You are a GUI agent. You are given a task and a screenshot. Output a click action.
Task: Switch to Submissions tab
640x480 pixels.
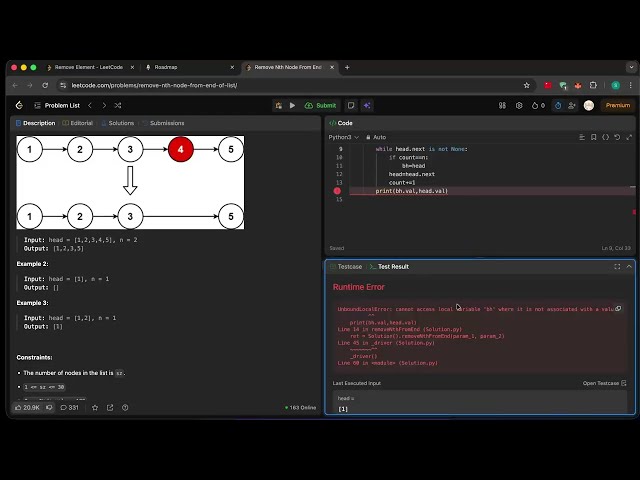tap(163, 123)
